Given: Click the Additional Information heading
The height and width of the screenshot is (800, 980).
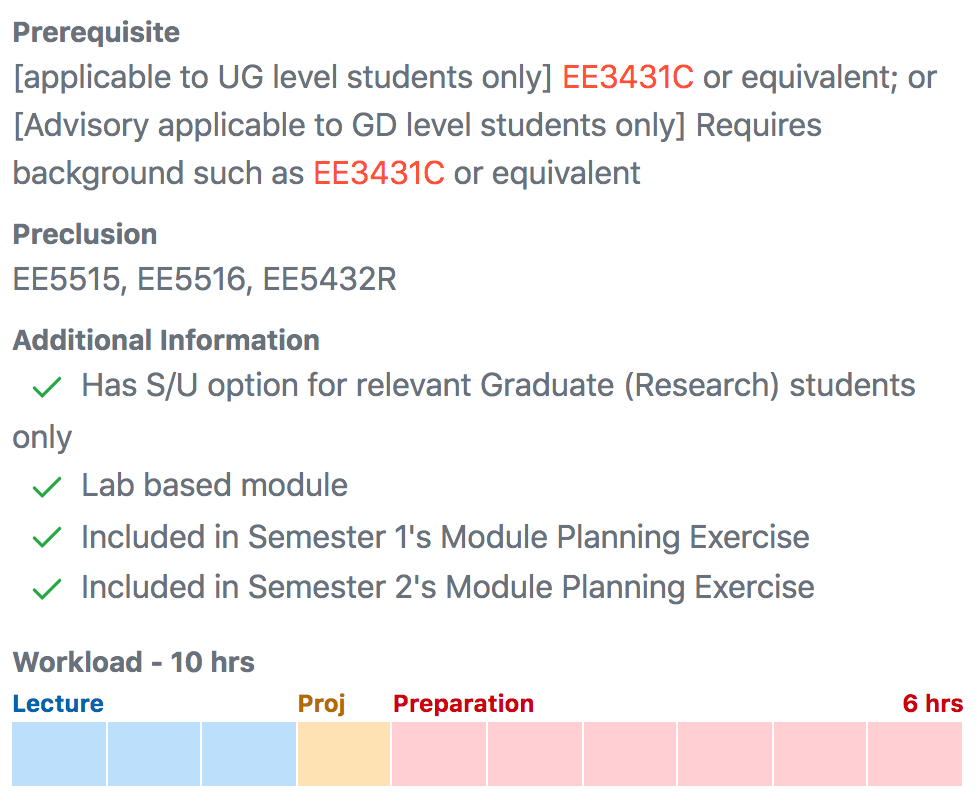Looking at the screenshot, I should 166,340.
